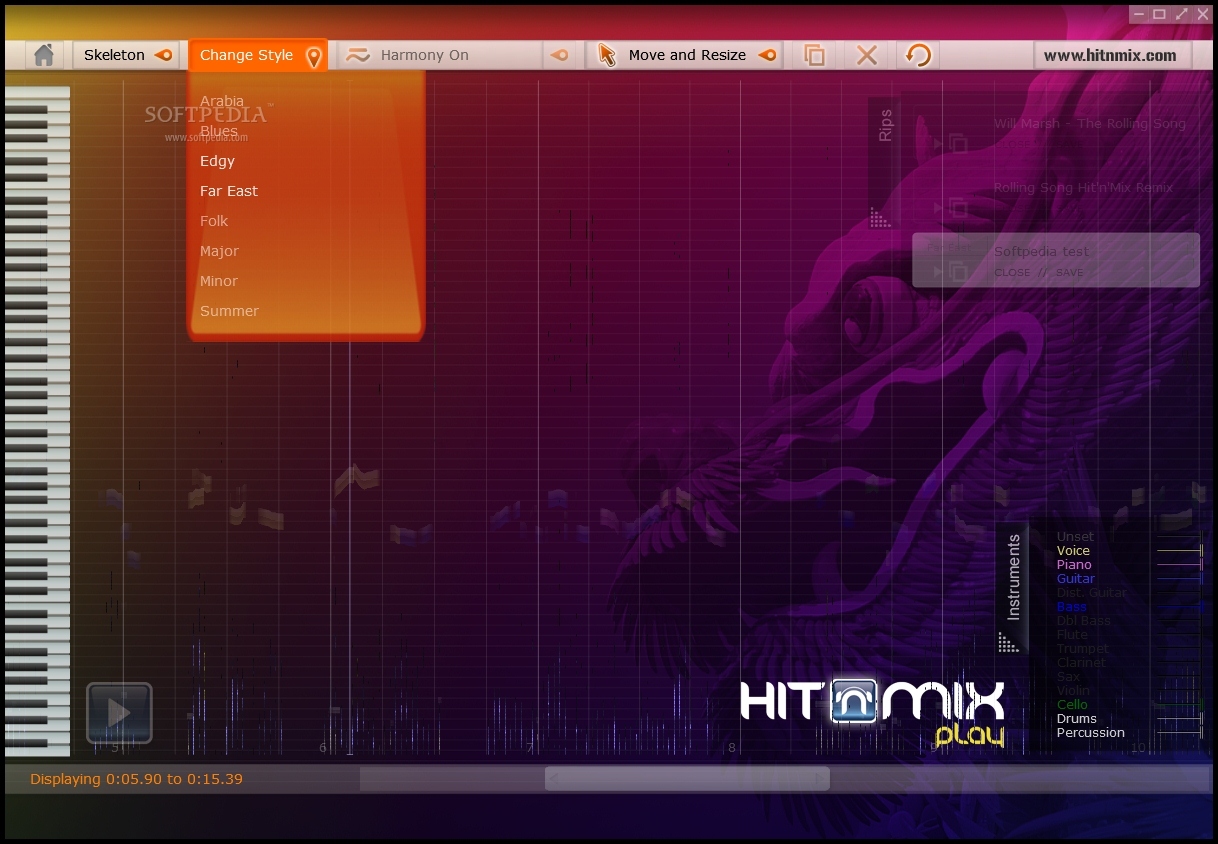Select the Move and Resize cursor tool
1218x844 pixels.
tap(607, 55)
